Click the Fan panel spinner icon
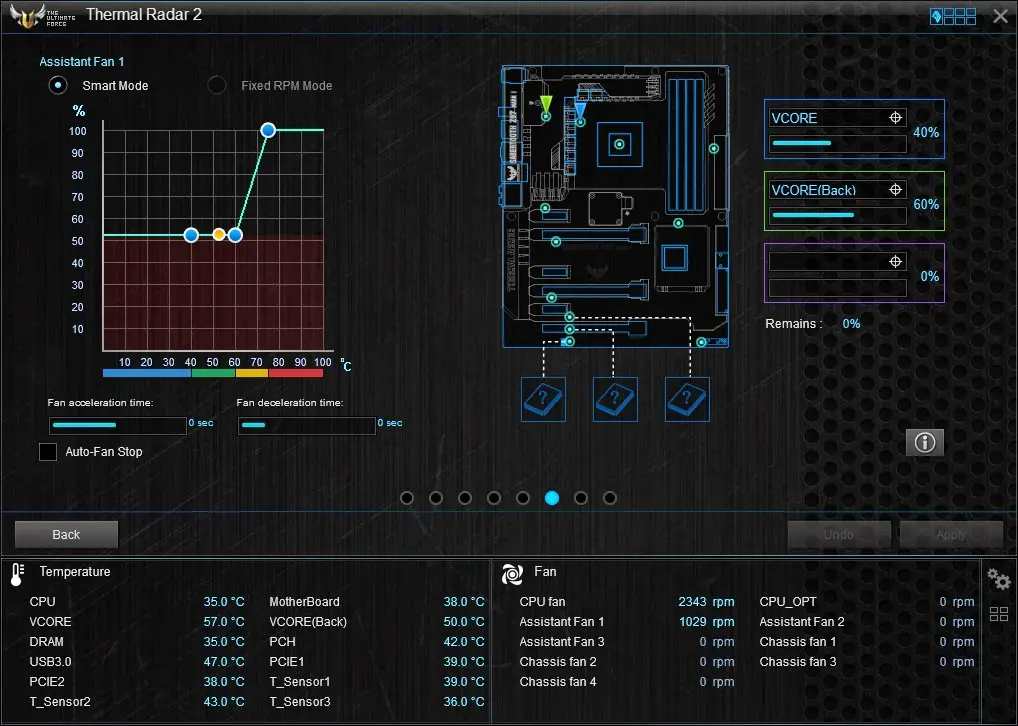The height and width of the screenshot is (726, 1018). pyautogui.click(x=512, y=573)
